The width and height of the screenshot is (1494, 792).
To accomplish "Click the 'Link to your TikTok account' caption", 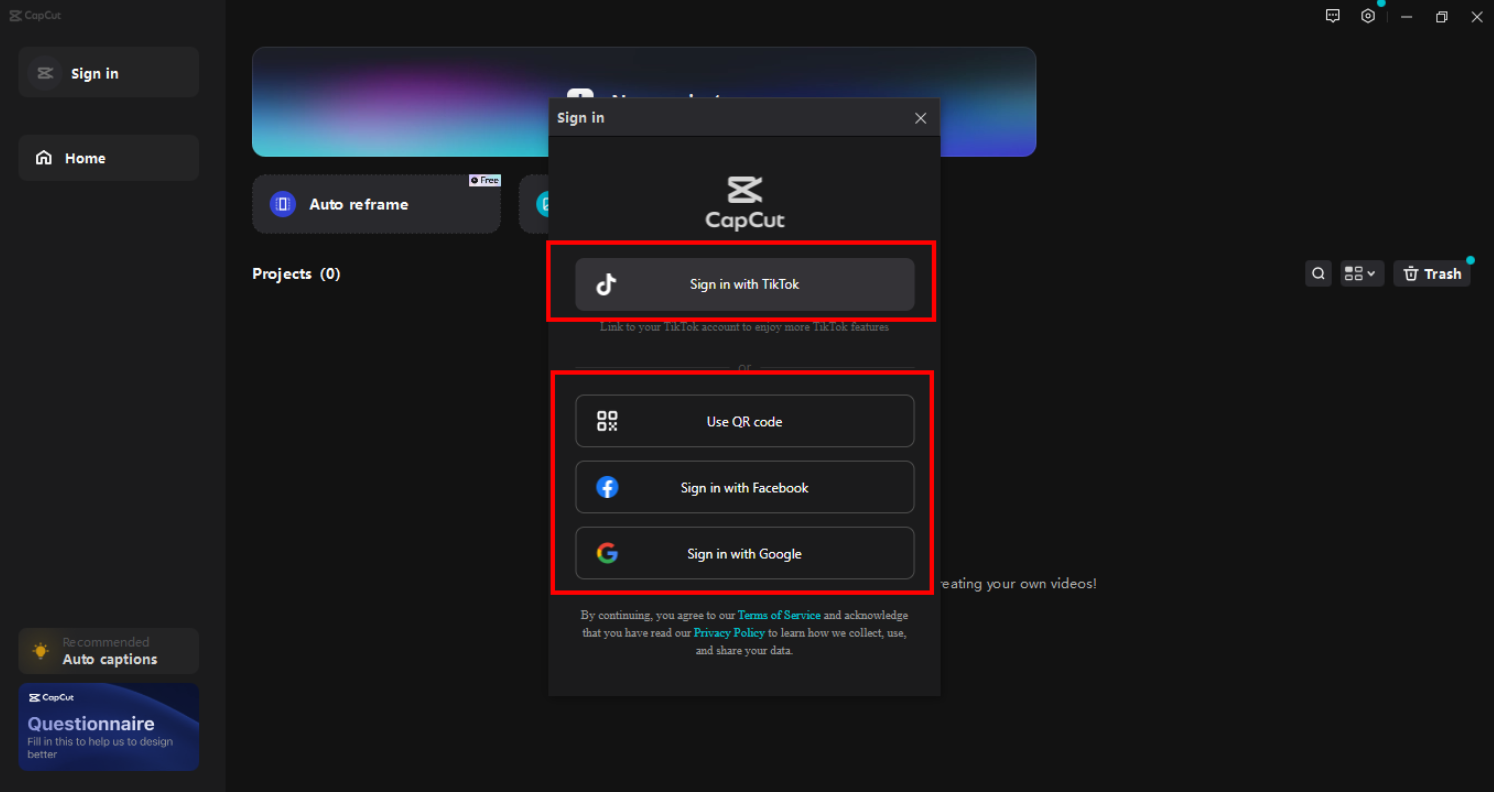I will pyautogui.click(x=745, y=327).
